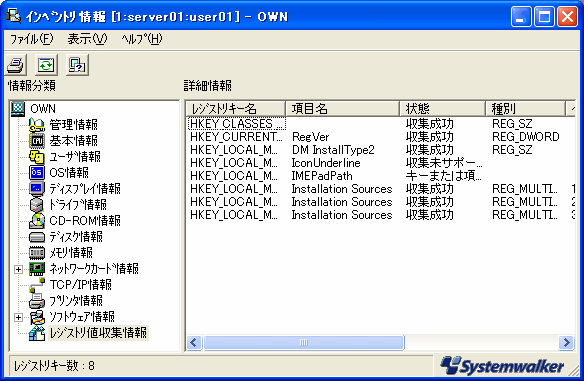Image resolution: width=584 pixels, height=381 pixels.
Task: Click the ユーザ情報 user icon
Action: click(x=36, y=157)
